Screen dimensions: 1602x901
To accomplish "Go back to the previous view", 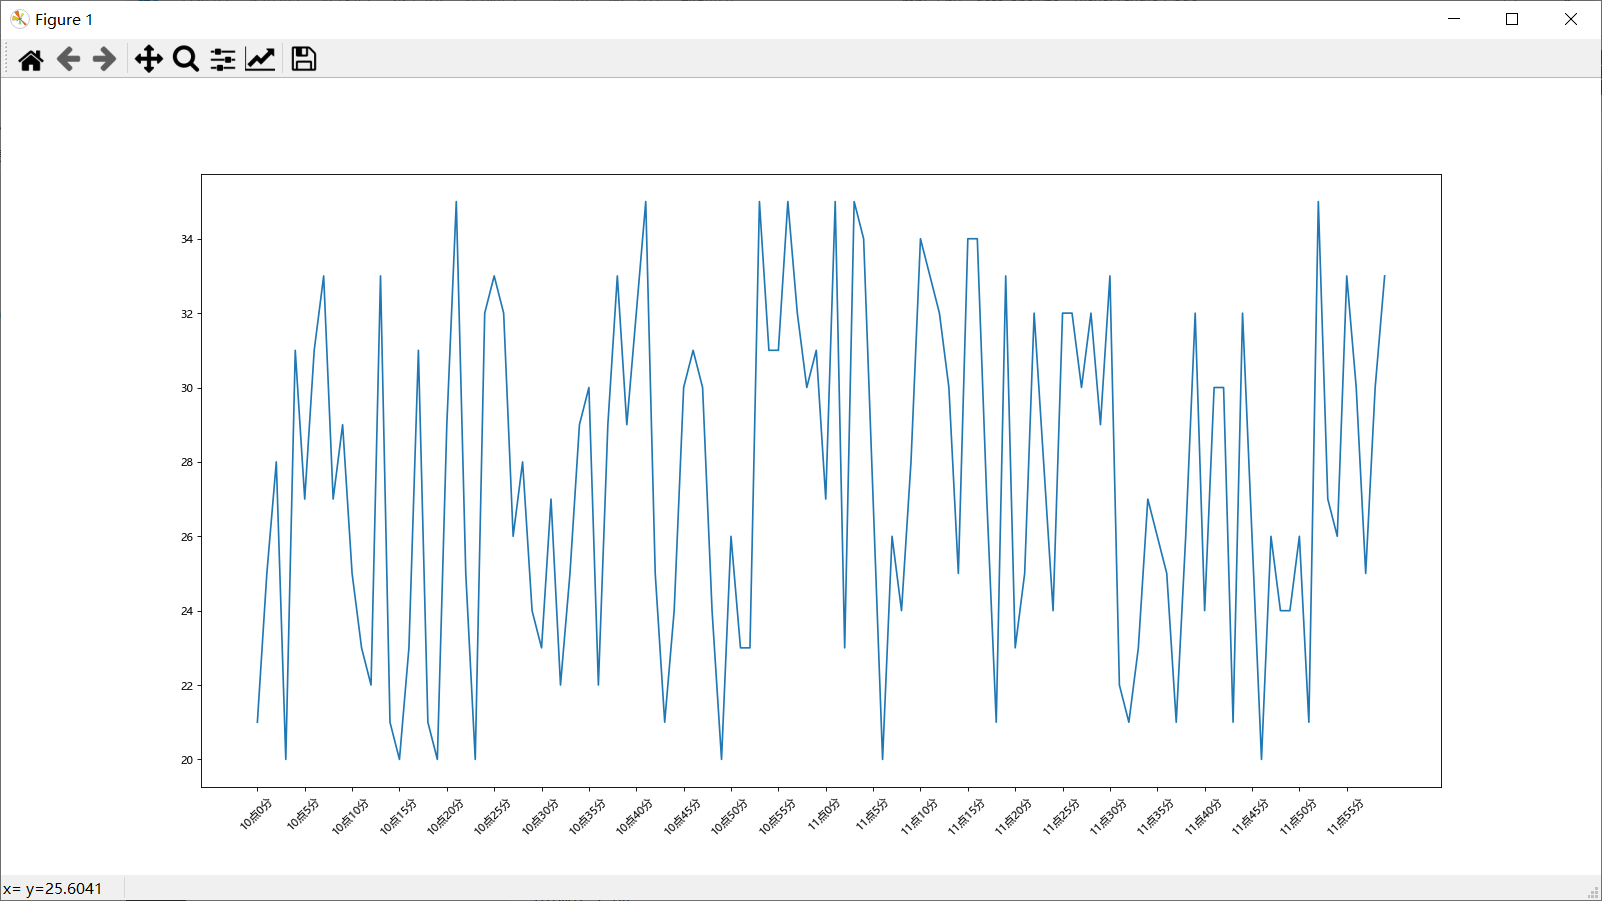I will coord(68,60).
